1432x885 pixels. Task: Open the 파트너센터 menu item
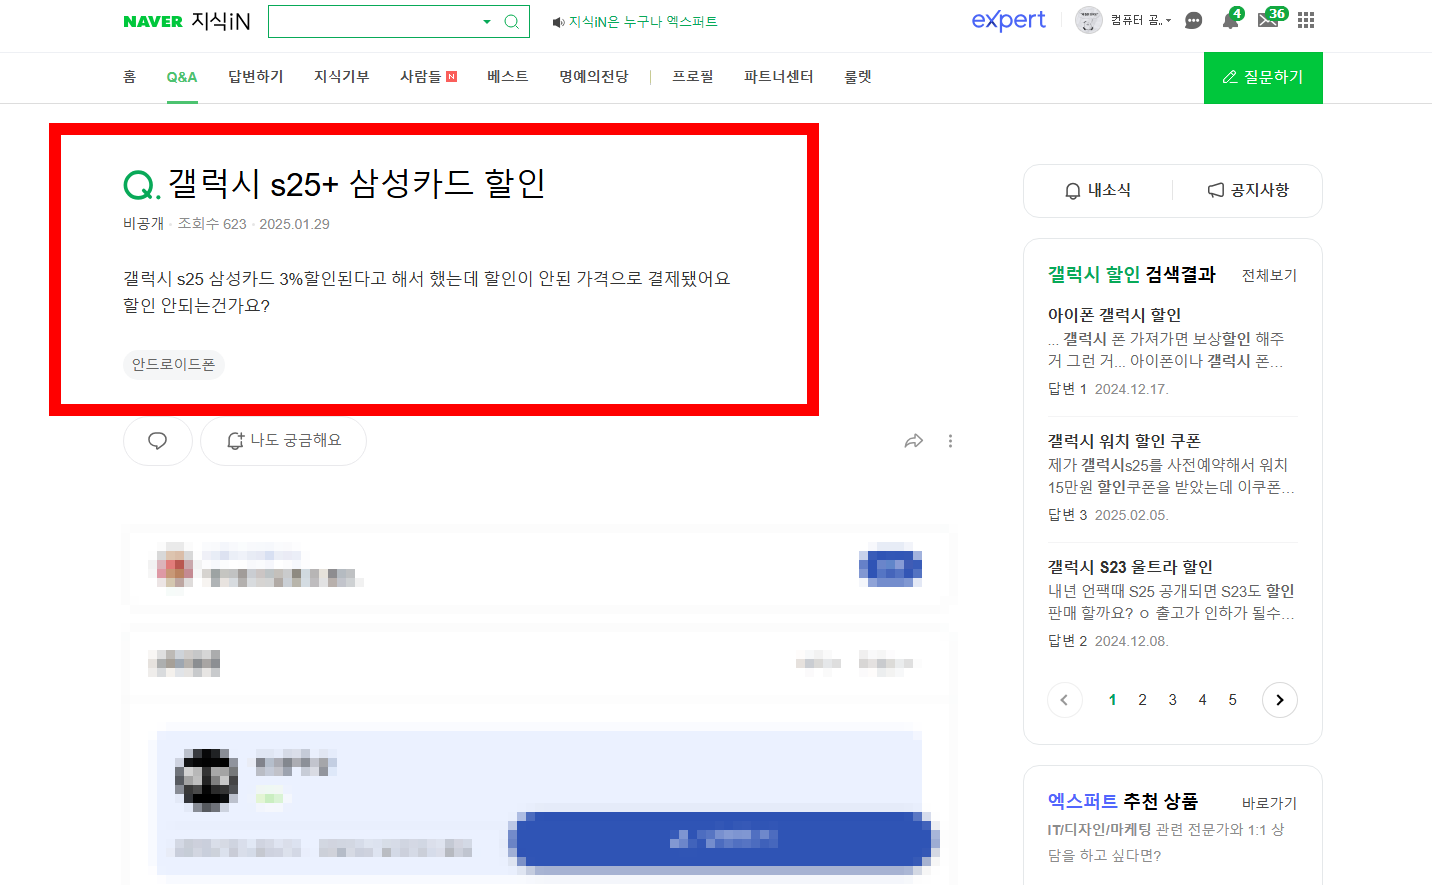tap(779, 77)
